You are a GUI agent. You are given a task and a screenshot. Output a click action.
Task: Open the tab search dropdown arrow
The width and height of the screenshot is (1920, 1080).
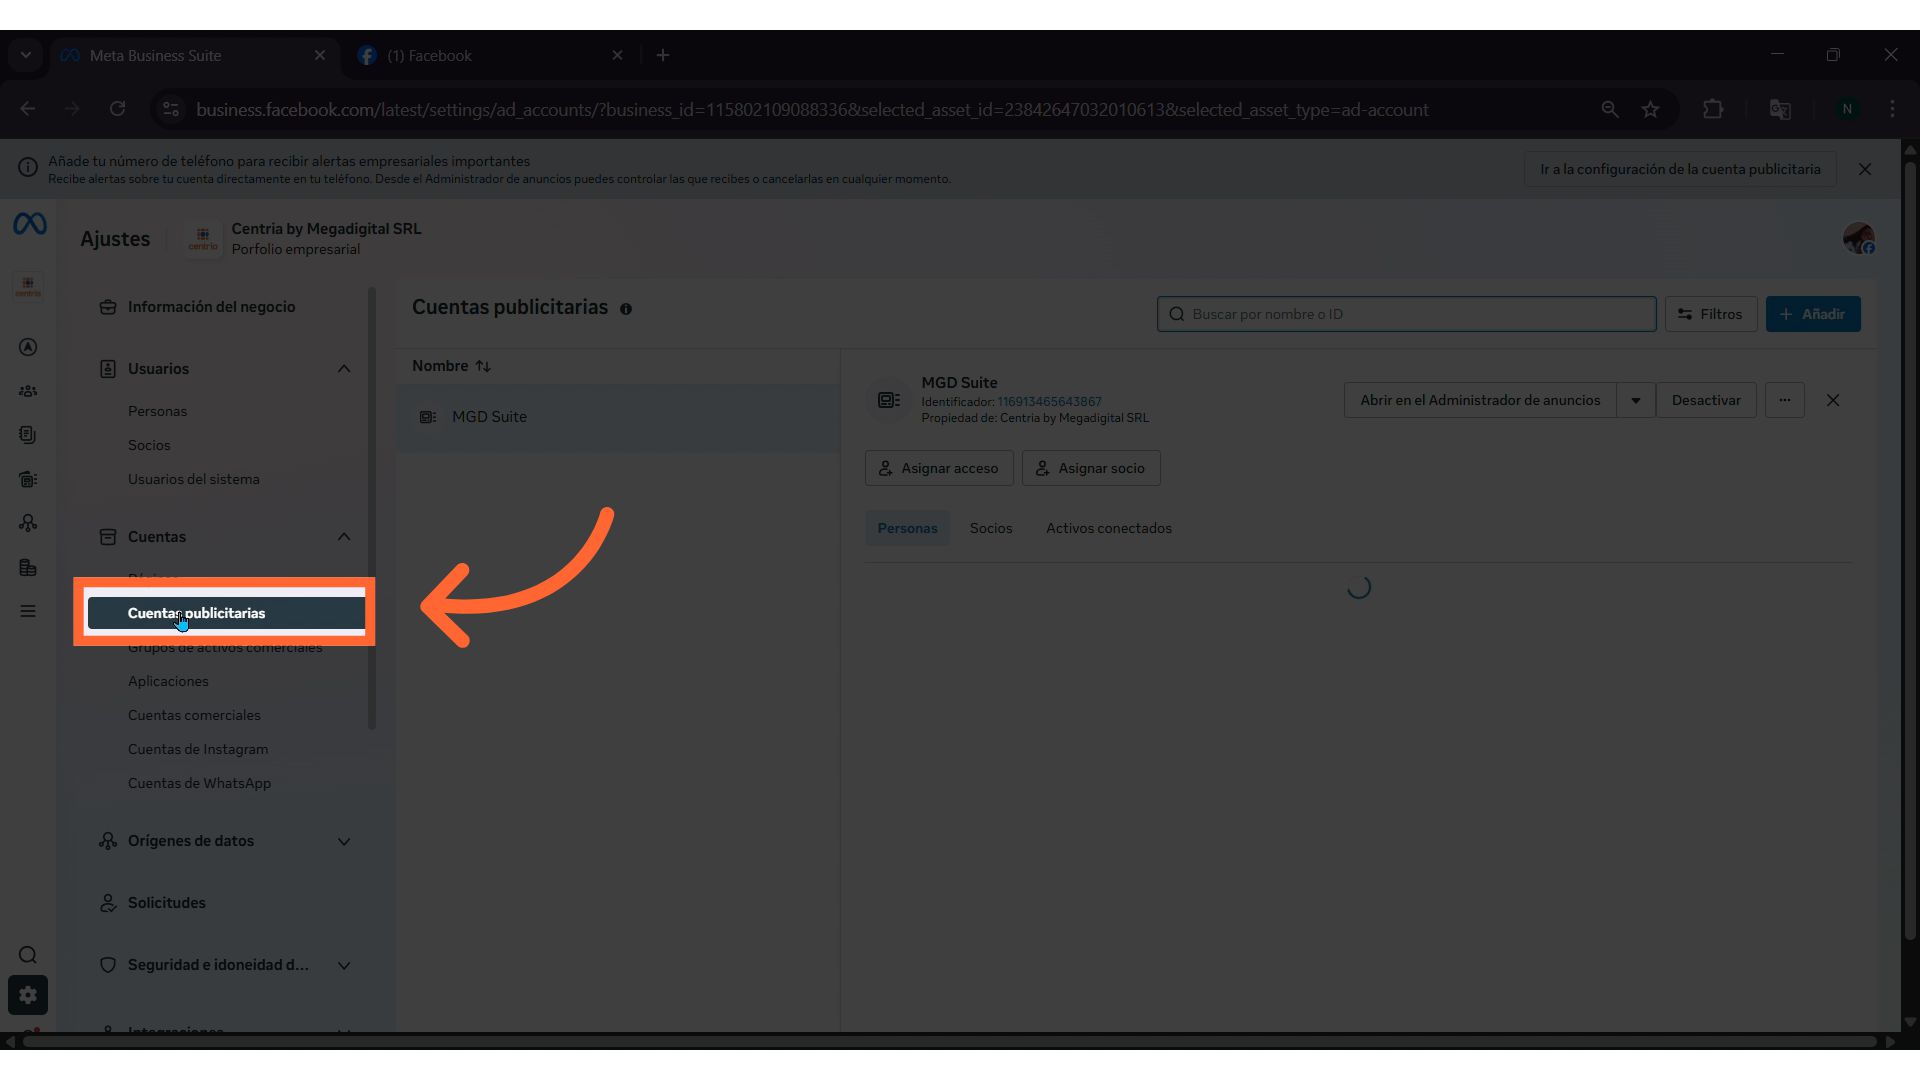coord(25,55)
